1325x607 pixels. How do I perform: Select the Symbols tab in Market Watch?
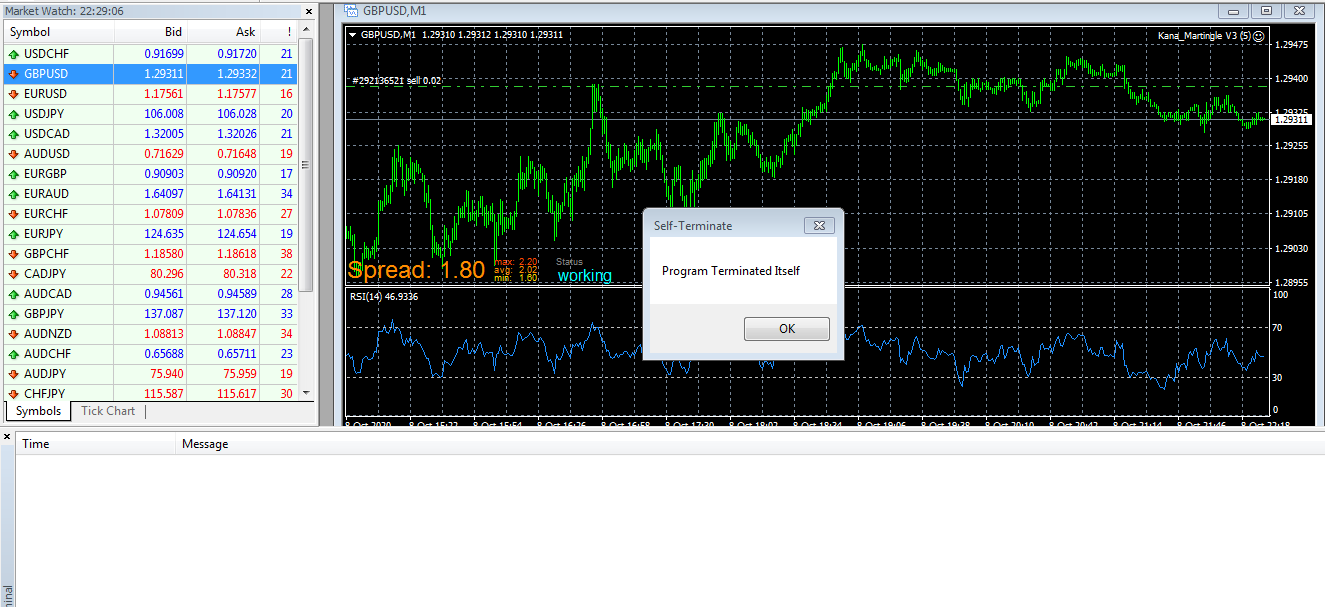pyautogui.click(x=39, y=411)
